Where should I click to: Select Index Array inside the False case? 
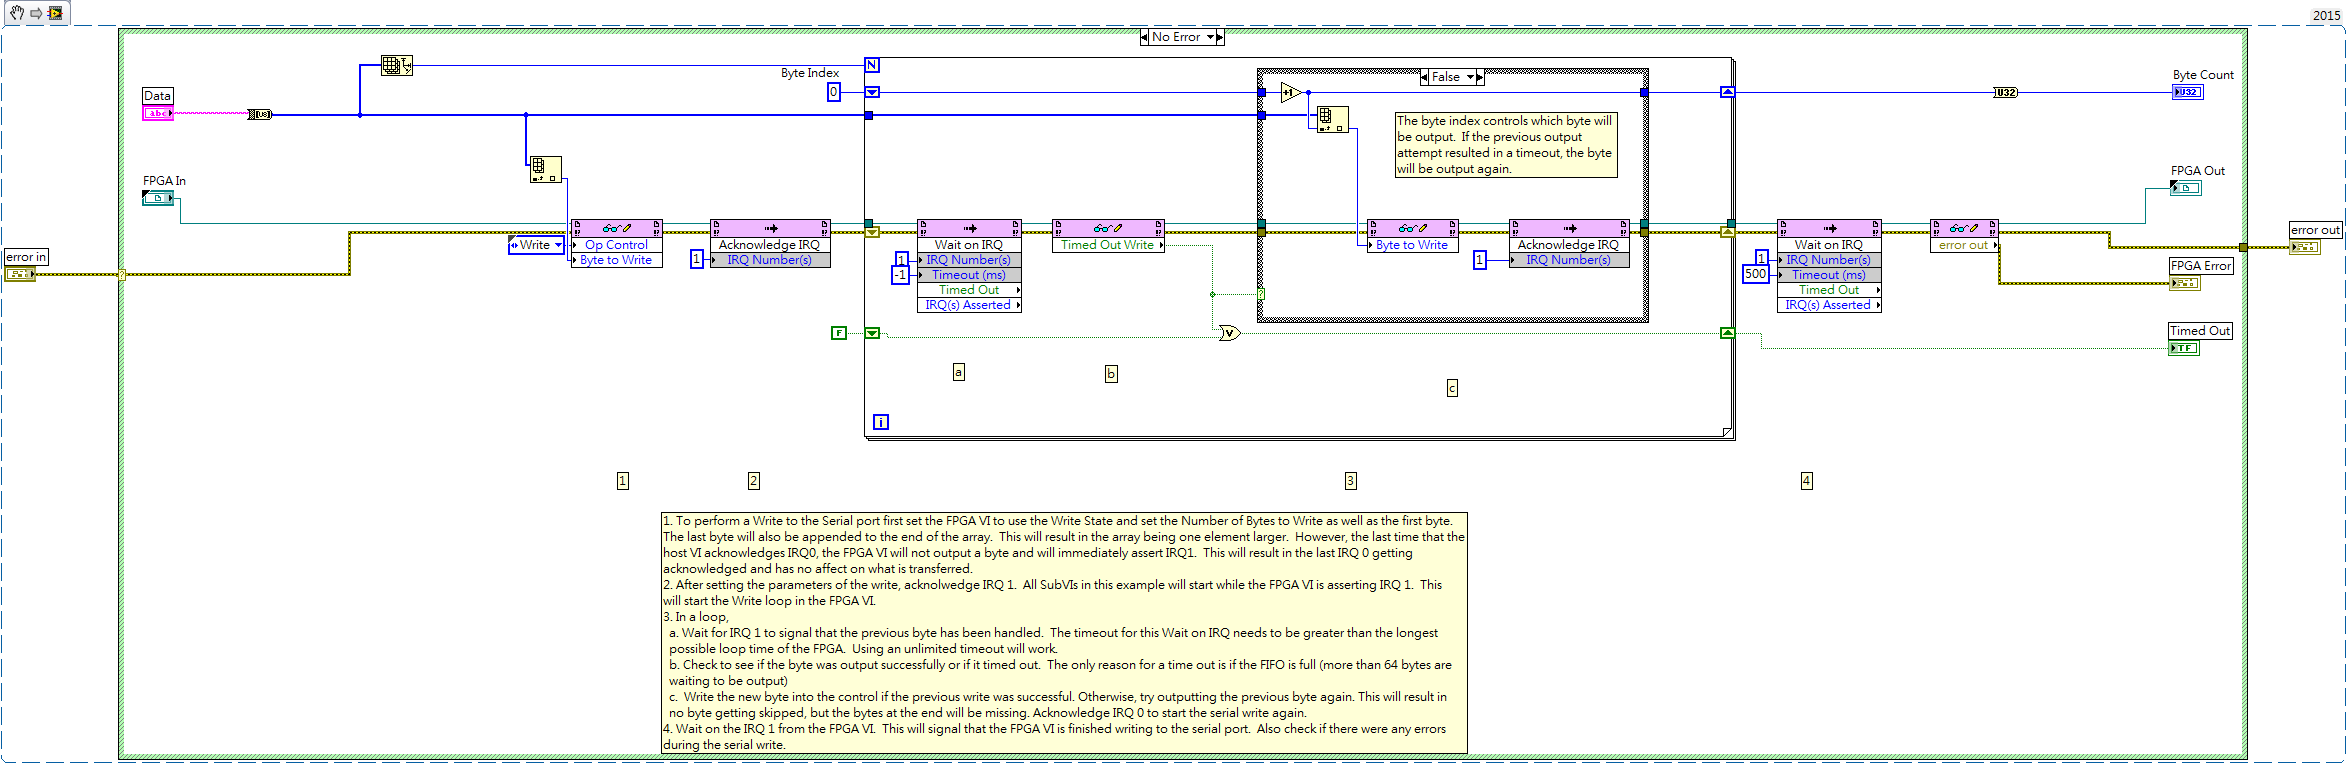(x=1333, y=119)
